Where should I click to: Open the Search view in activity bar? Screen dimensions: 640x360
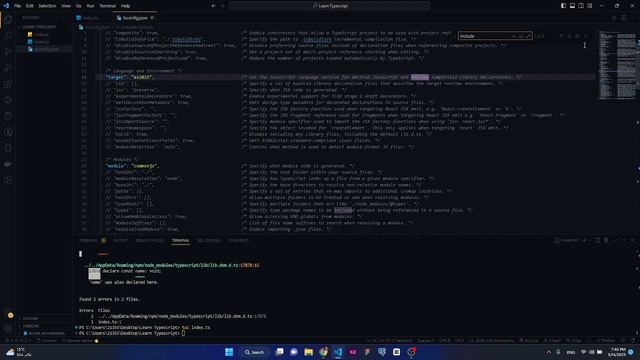point(8,35)
